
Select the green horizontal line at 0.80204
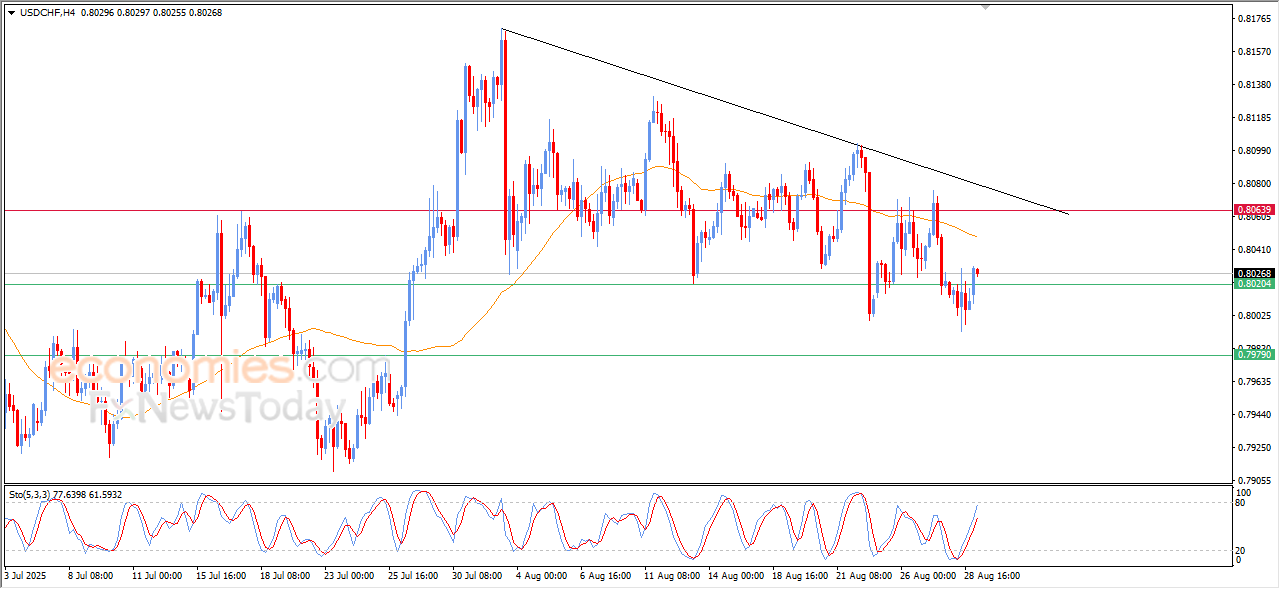pos(617,285)
